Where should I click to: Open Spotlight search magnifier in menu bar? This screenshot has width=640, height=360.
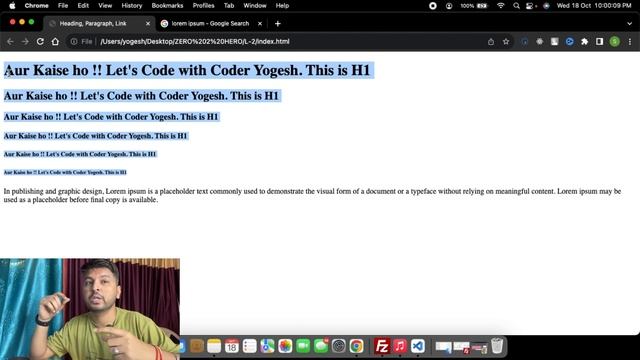516,6
